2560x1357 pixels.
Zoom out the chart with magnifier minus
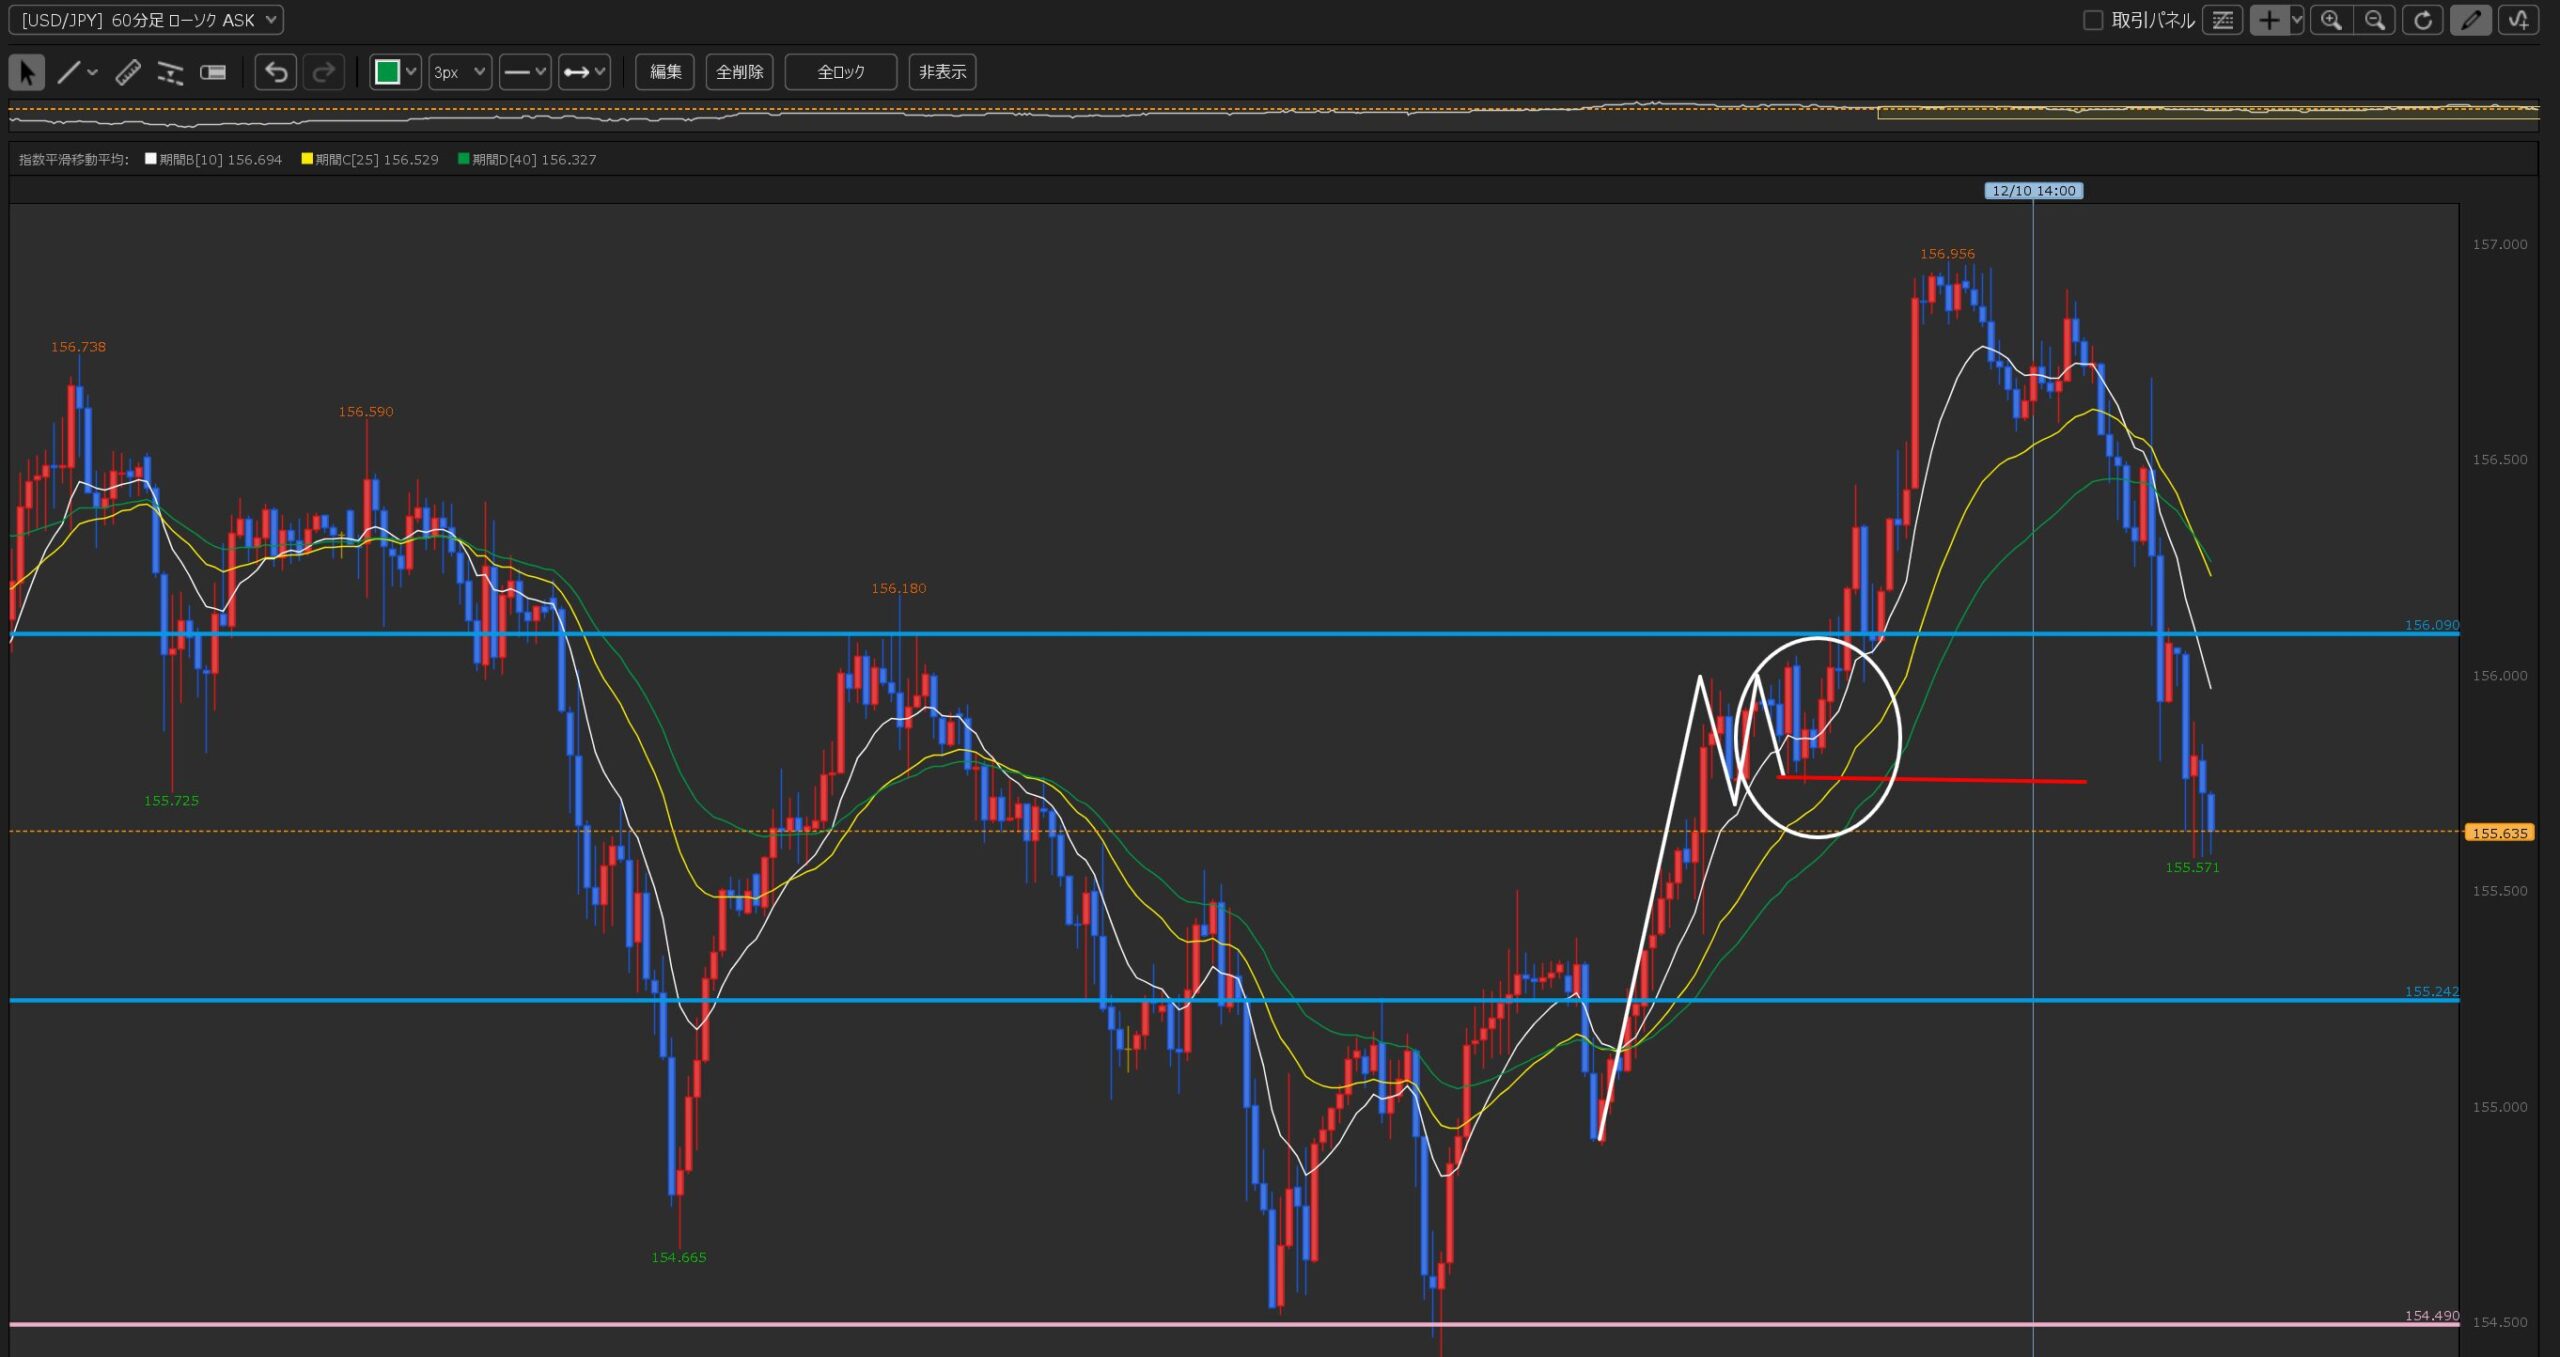(x=2375, y=20)
